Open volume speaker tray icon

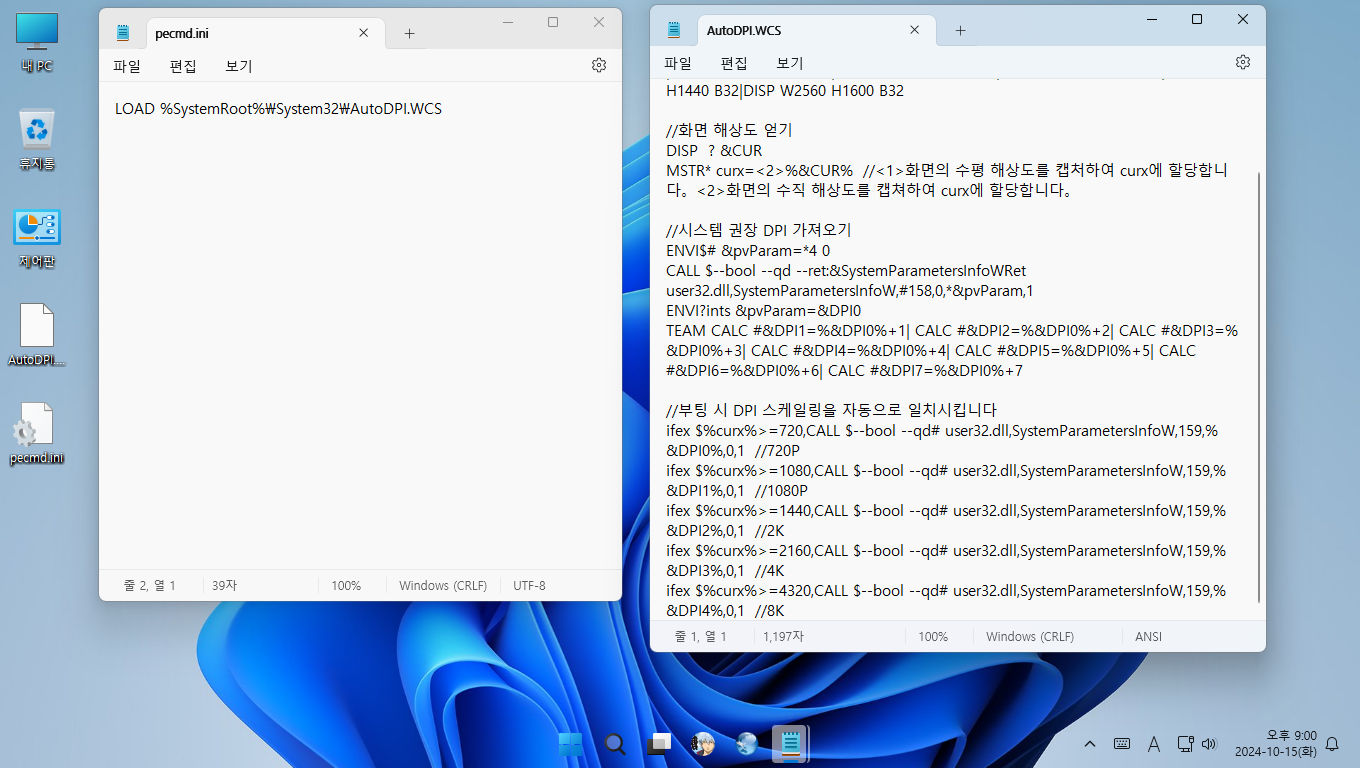(x=1209, y=744)
